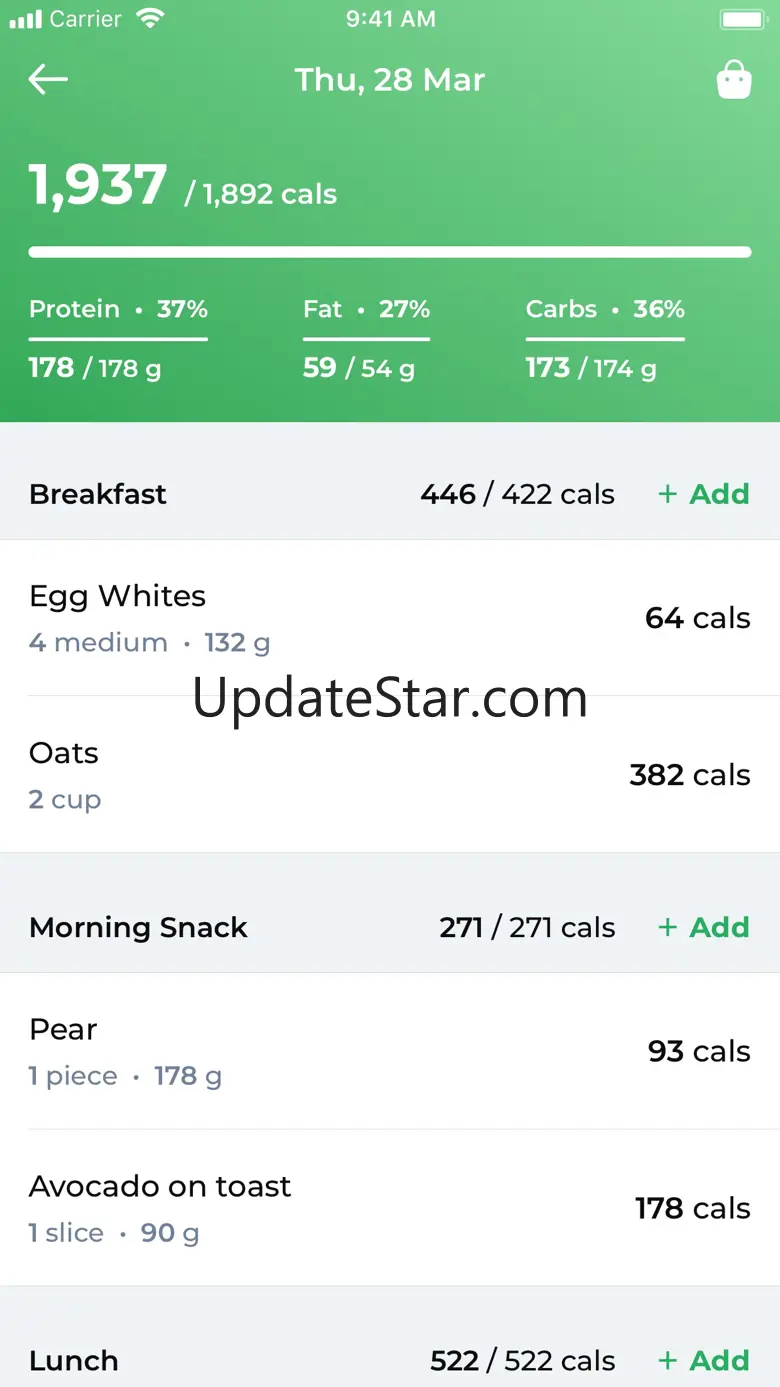The height and width of the screenshot is (1387, 780).
Task: Open the shopping bag icon
Action: pos(734,80)
